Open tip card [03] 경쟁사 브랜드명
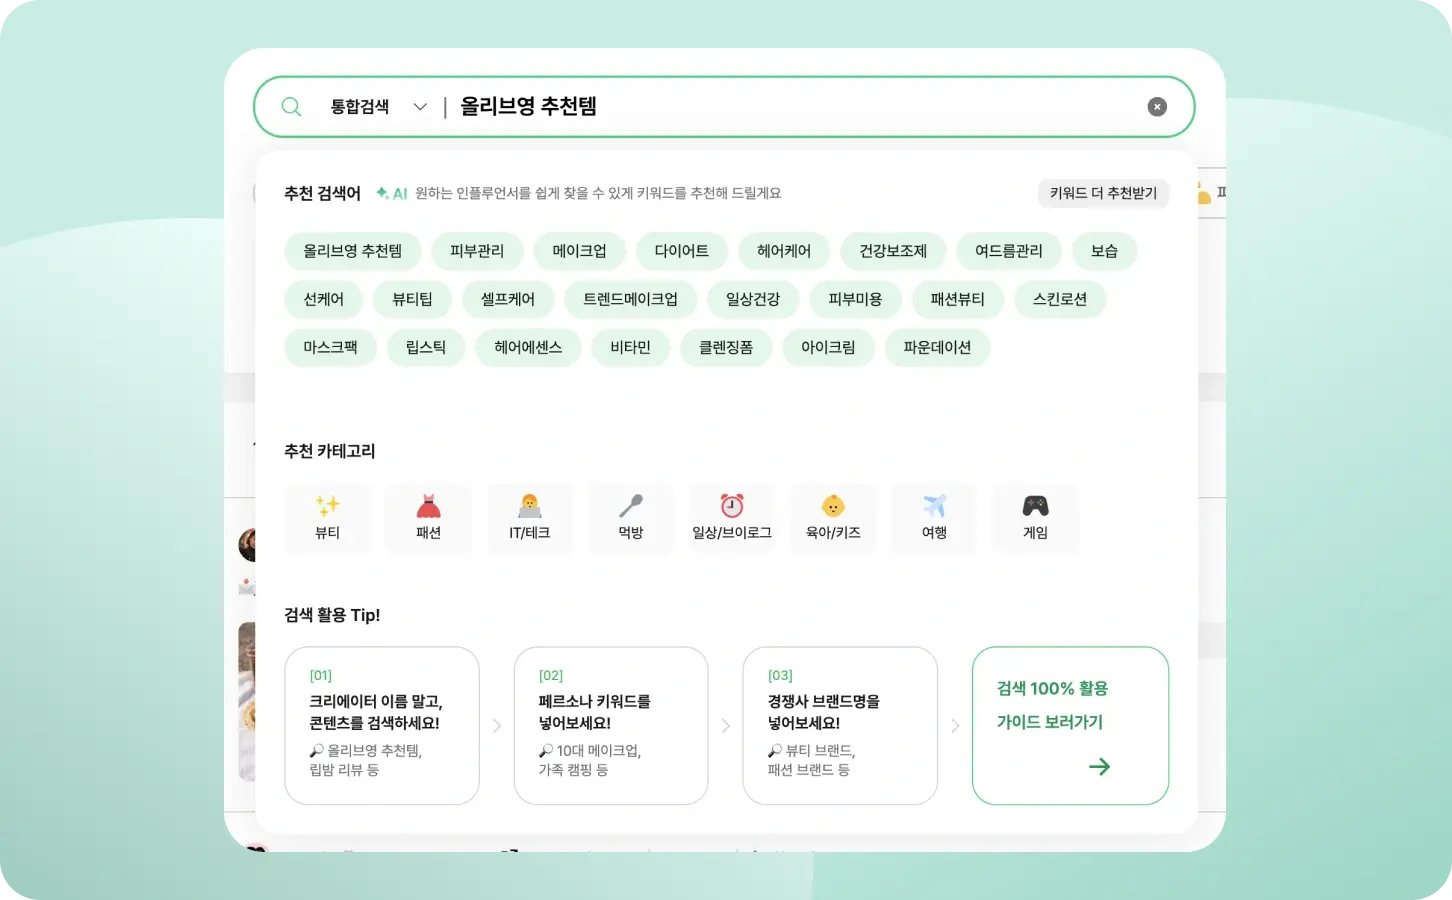The height and width of the screenshot is (900, 1452). click(840, 726)
